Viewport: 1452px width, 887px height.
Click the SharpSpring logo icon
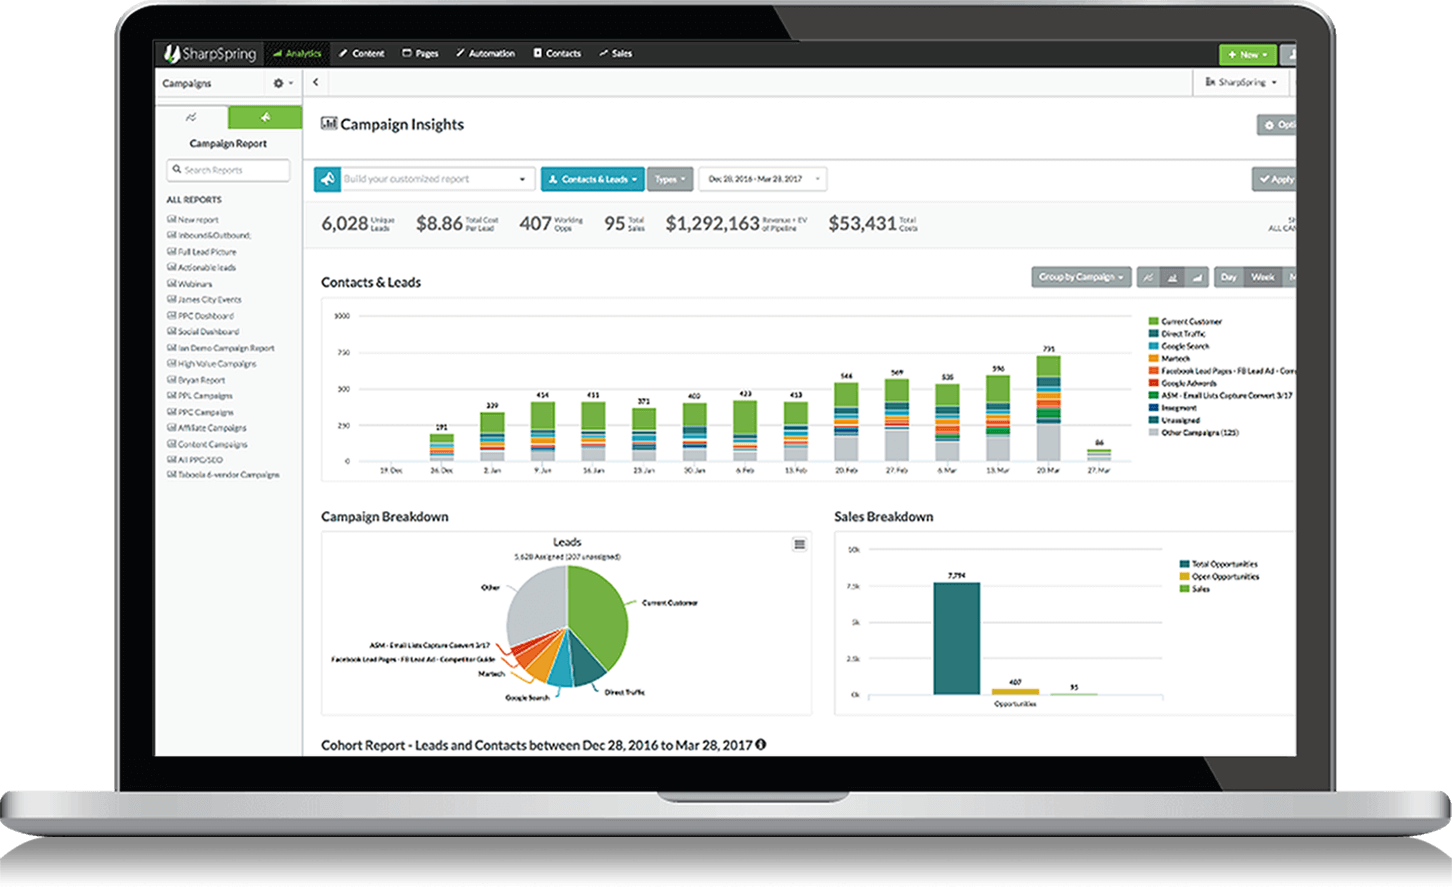(172, 53)
